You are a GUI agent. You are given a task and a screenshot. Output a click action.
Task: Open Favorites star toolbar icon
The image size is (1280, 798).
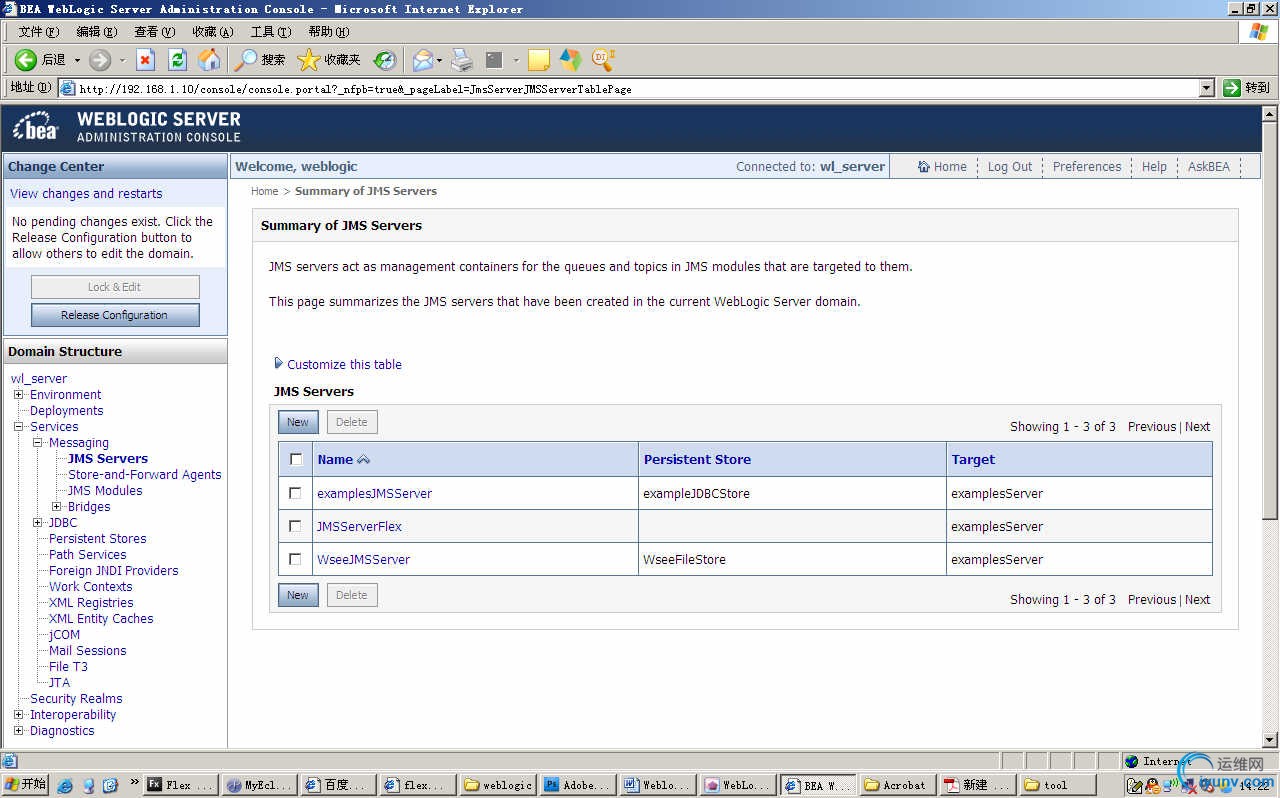308,60
